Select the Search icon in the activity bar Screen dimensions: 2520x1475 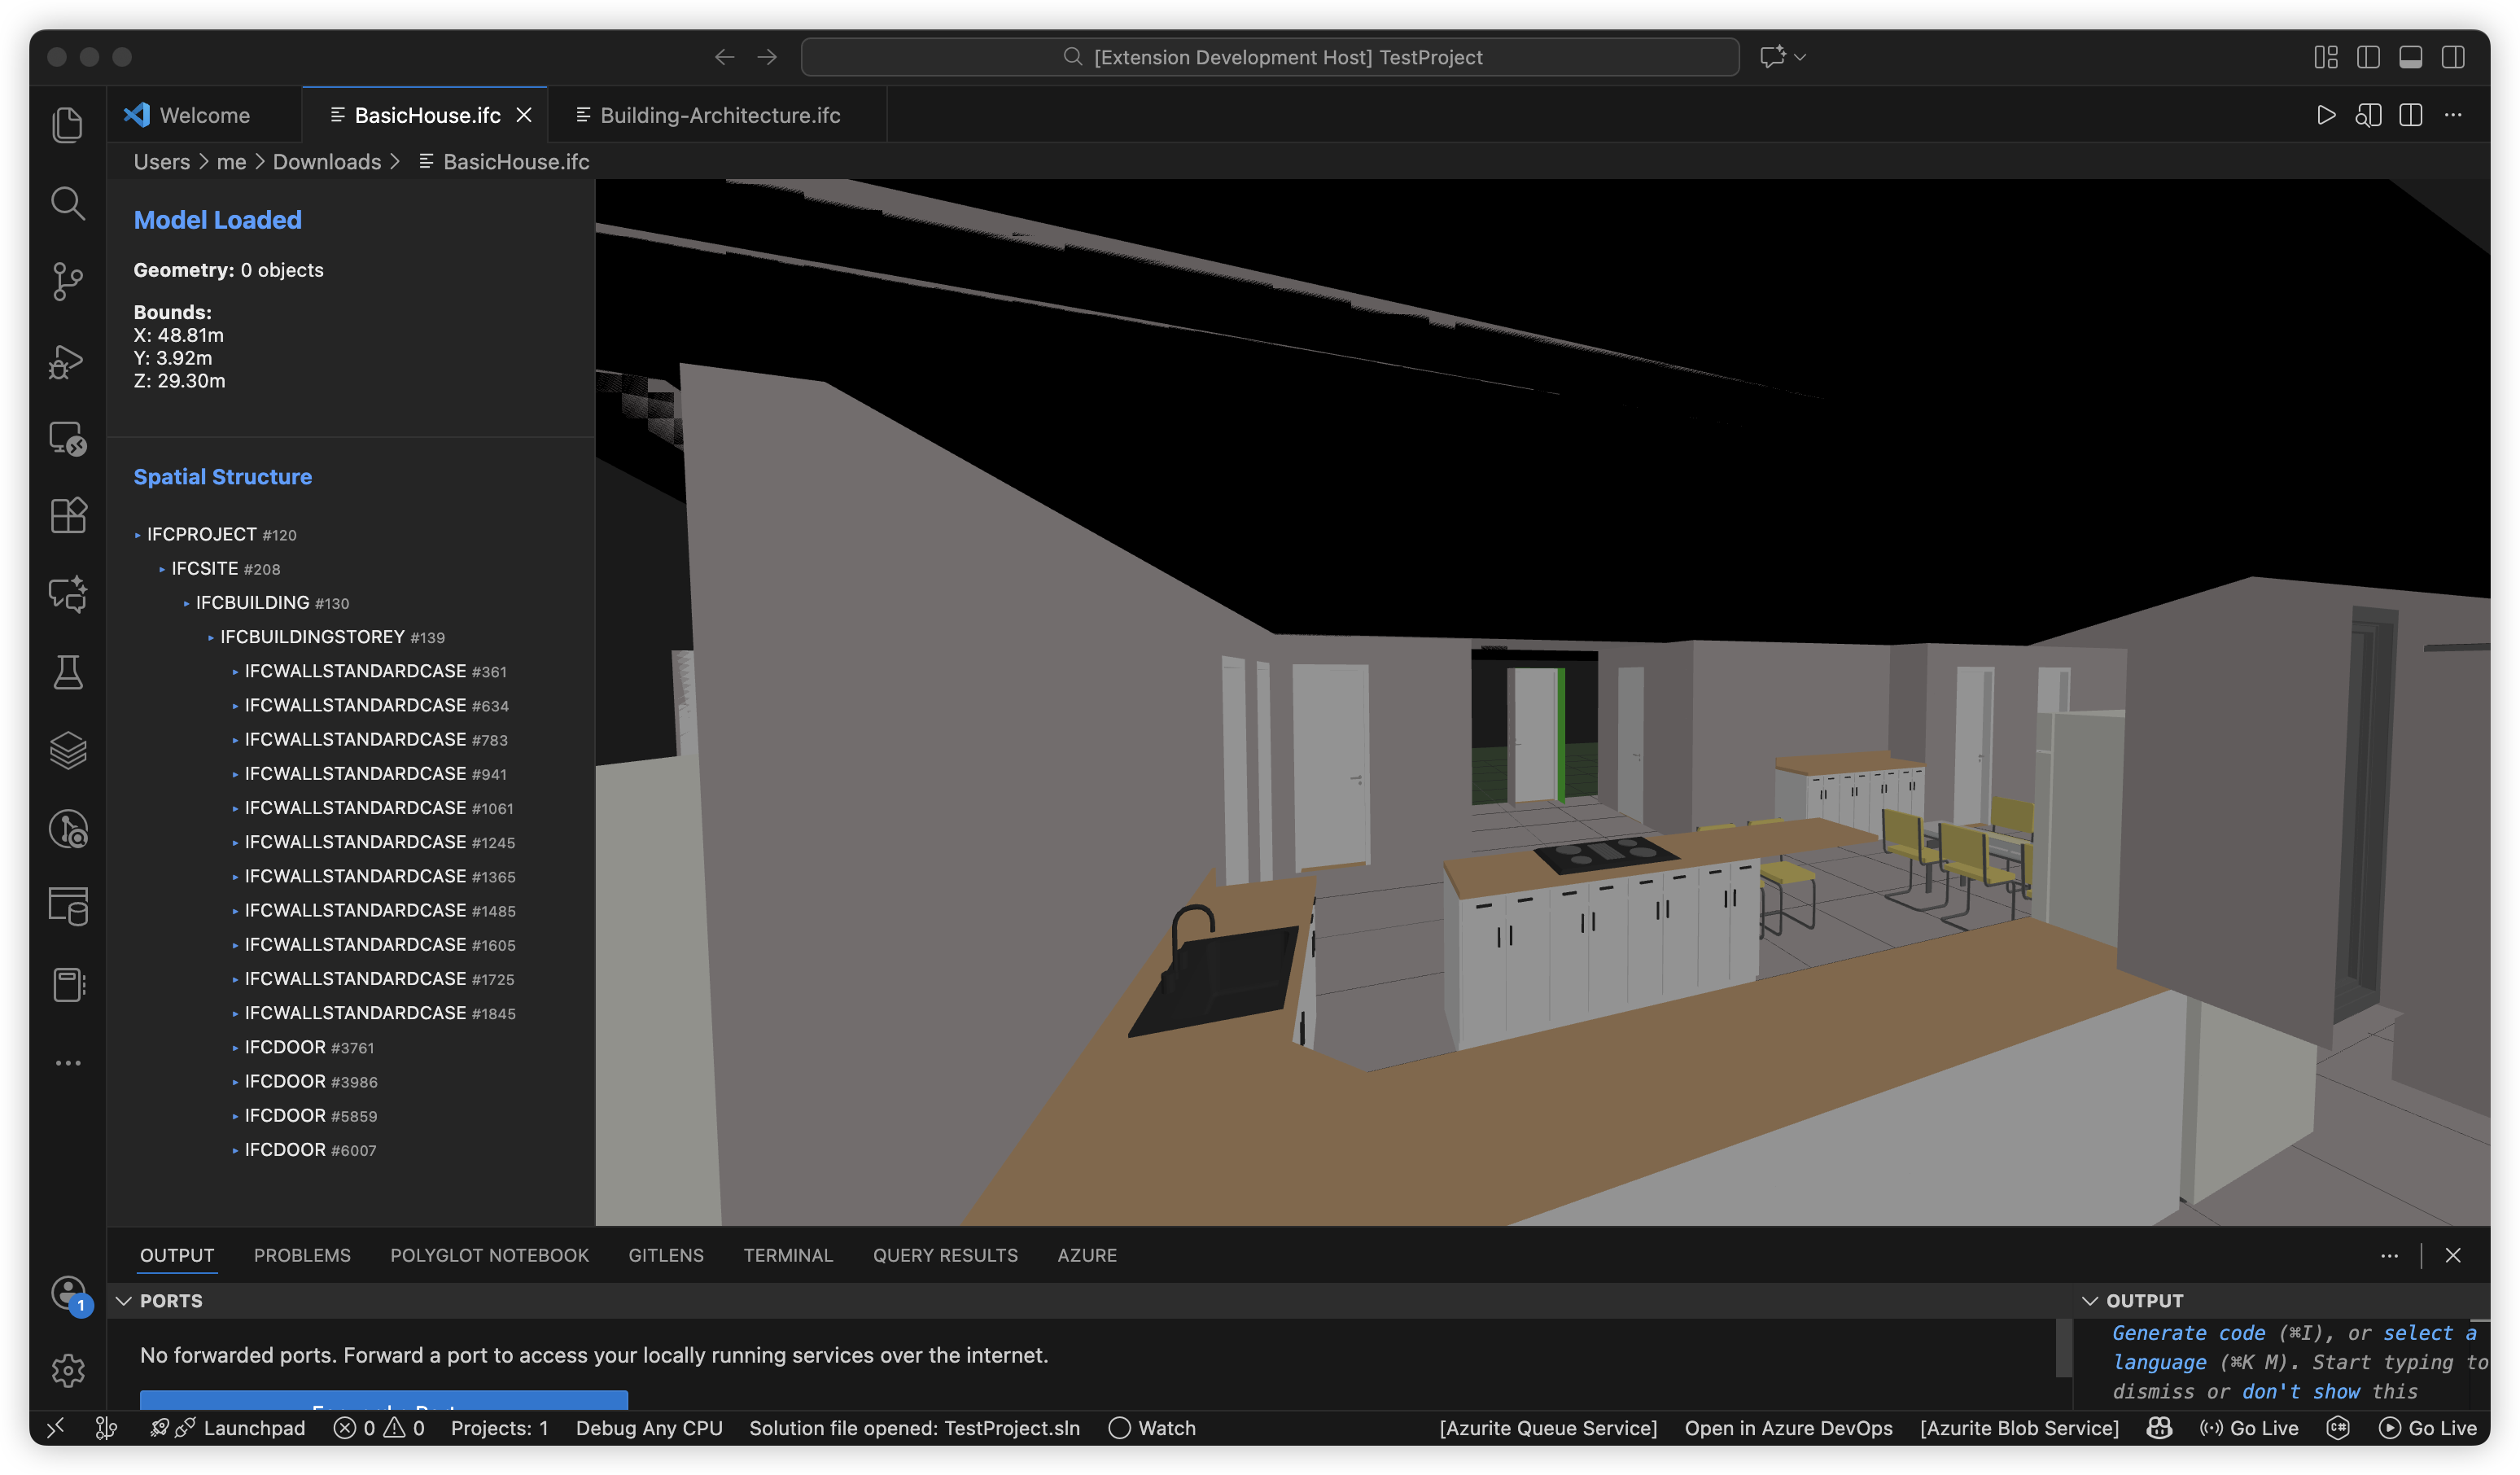tap(67, 203)
